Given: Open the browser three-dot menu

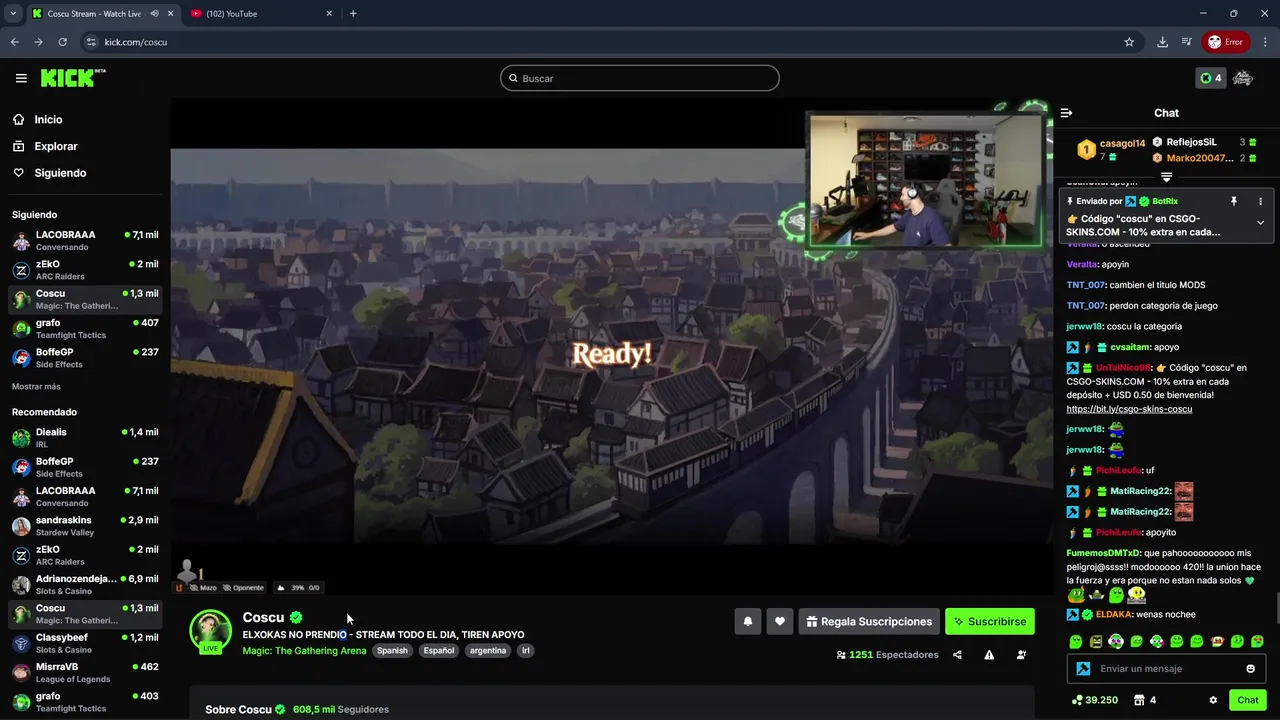Looking at the screenshot, I should point(1265,42).
